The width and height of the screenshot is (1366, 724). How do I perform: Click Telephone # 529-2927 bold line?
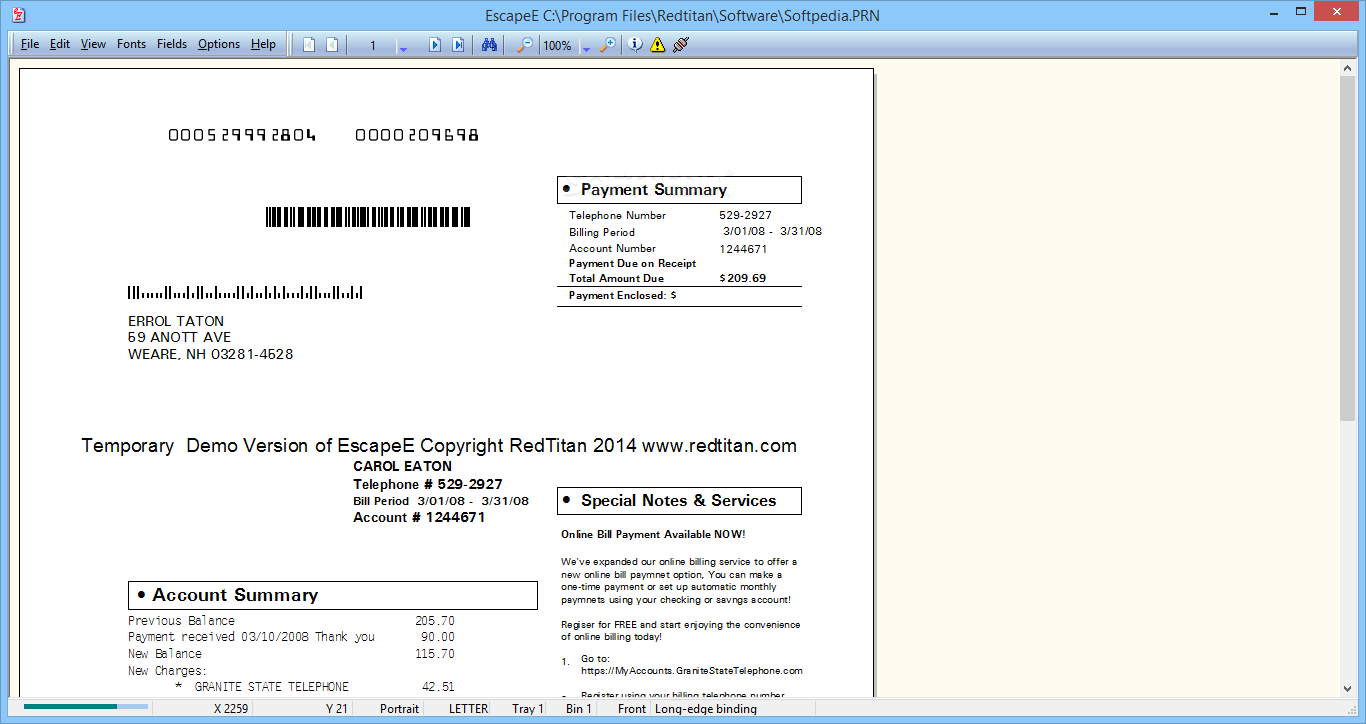428,484
